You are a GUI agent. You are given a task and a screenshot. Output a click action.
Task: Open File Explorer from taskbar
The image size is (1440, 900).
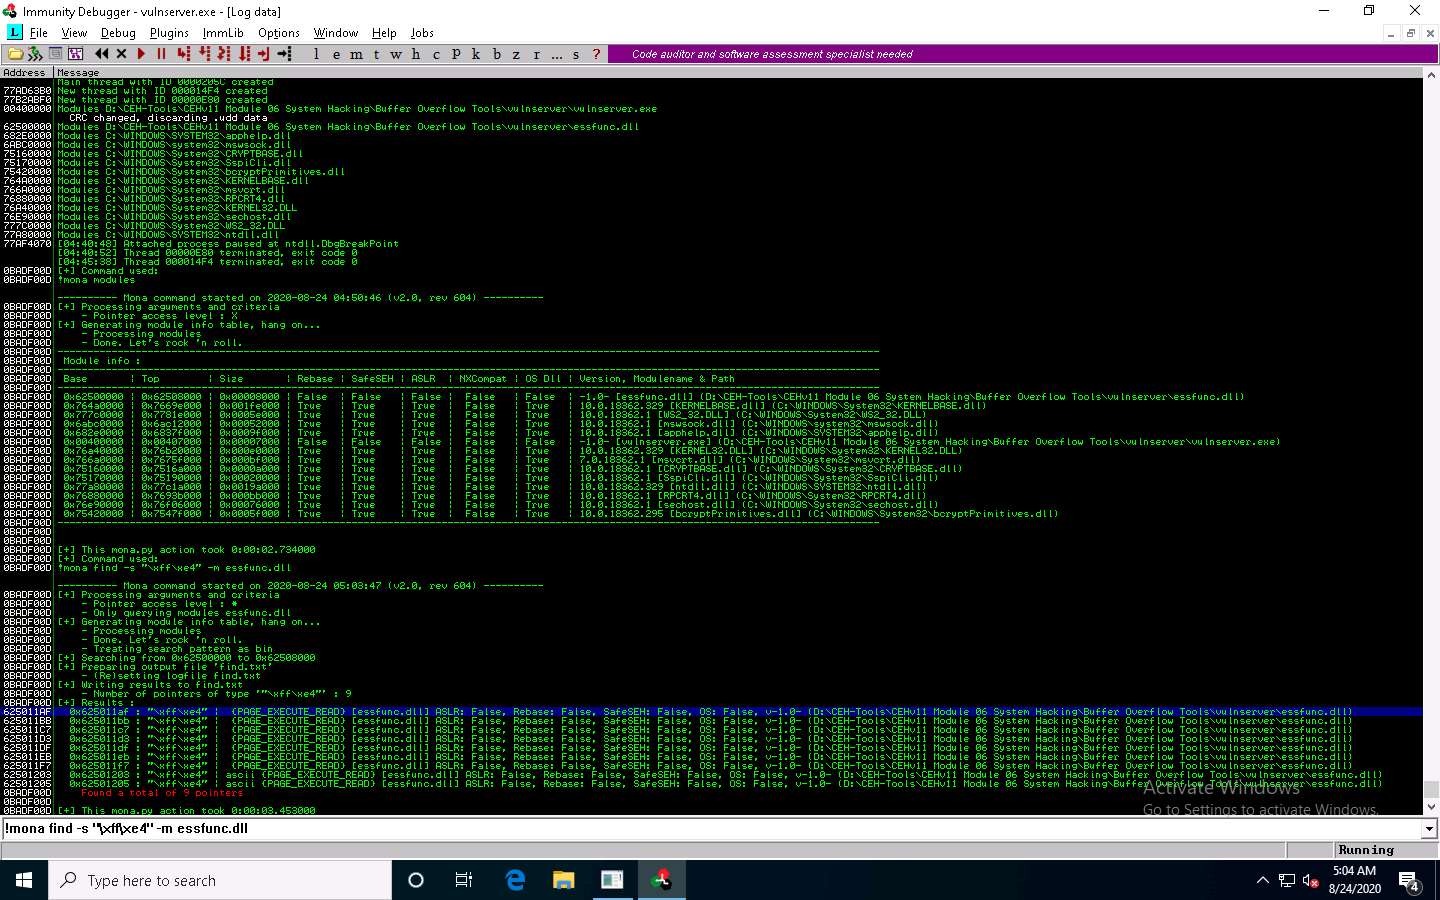(564, 880)
